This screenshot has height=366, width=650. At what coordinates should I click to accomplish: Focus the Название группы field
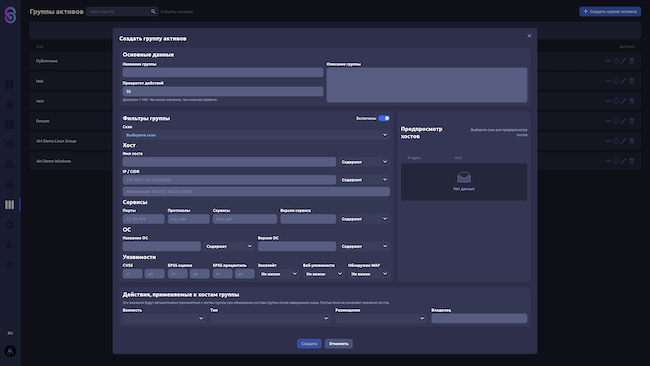223,72
